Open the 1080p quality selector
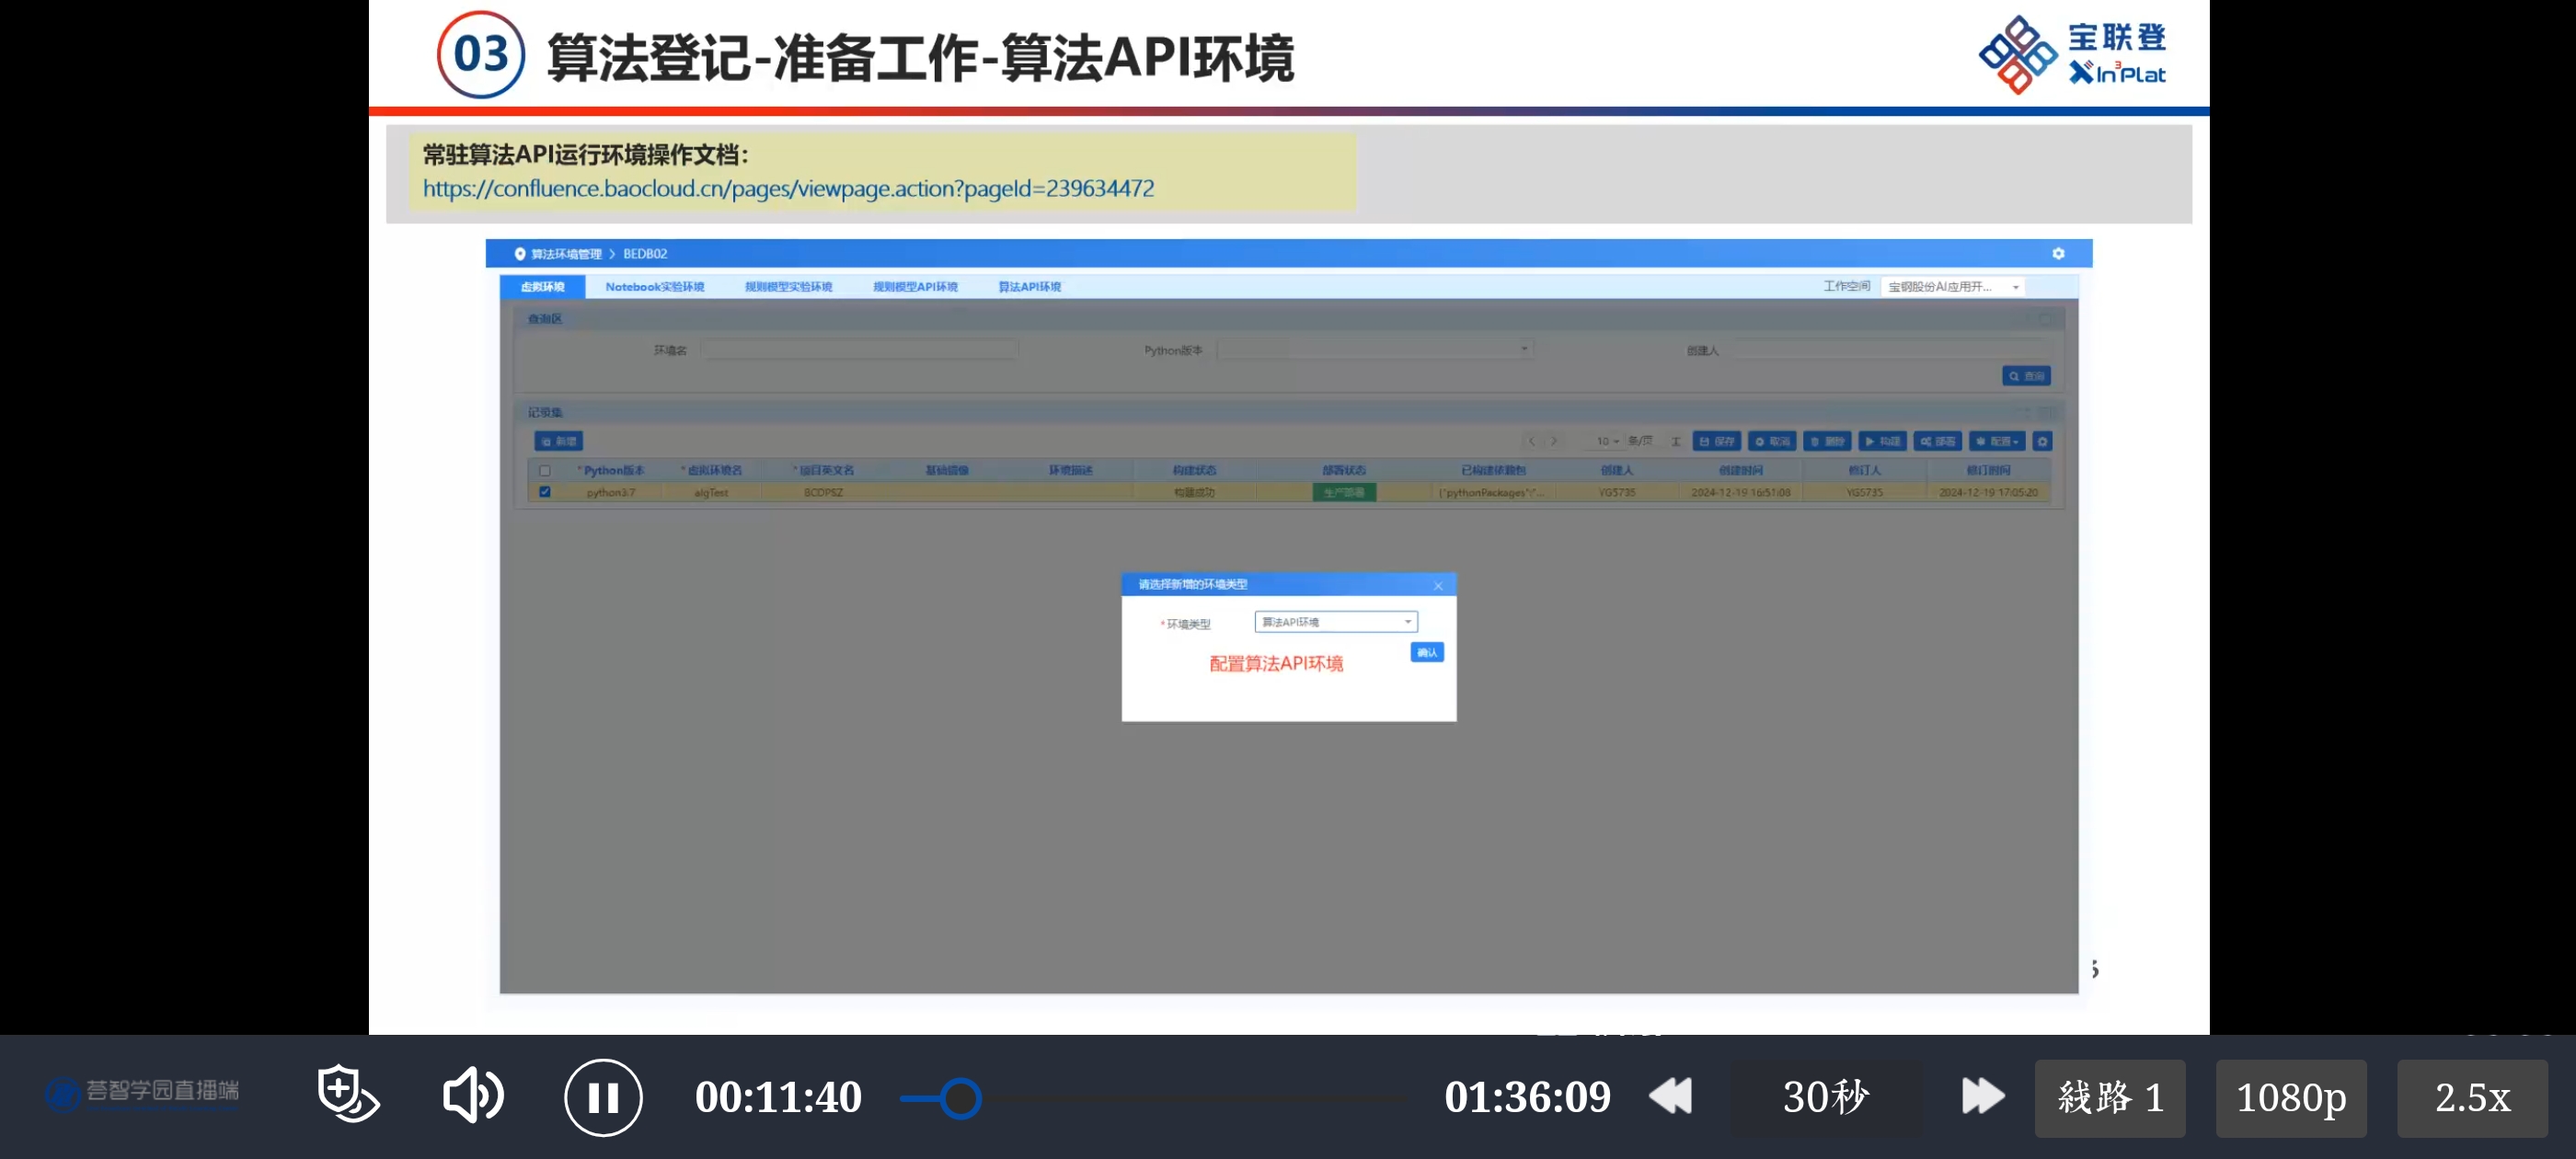2576x1159 pixels. [x=2290, y=1097]
